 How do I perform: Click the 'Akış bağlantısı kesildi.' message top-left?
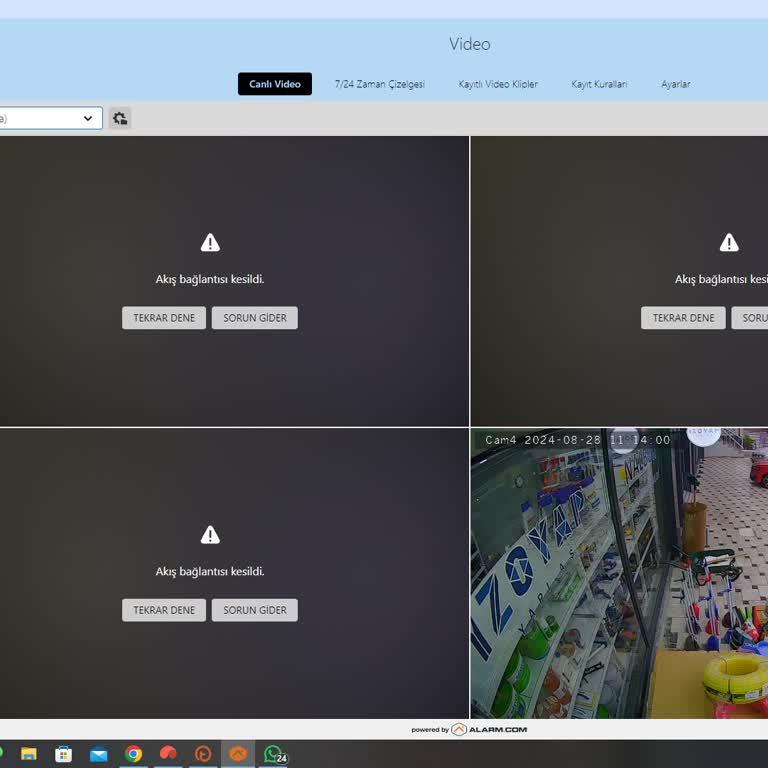point(210,279)
